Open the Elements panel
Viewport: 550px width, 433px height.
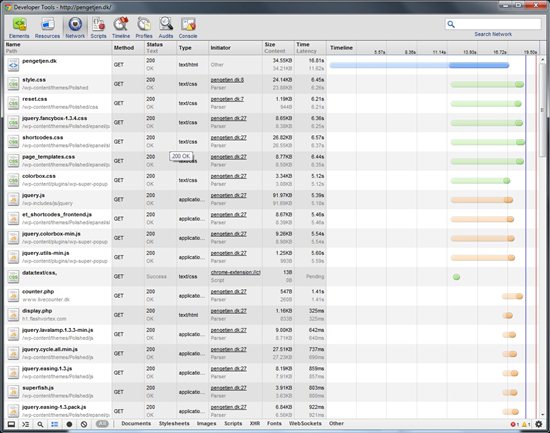(x=19, y=28)
